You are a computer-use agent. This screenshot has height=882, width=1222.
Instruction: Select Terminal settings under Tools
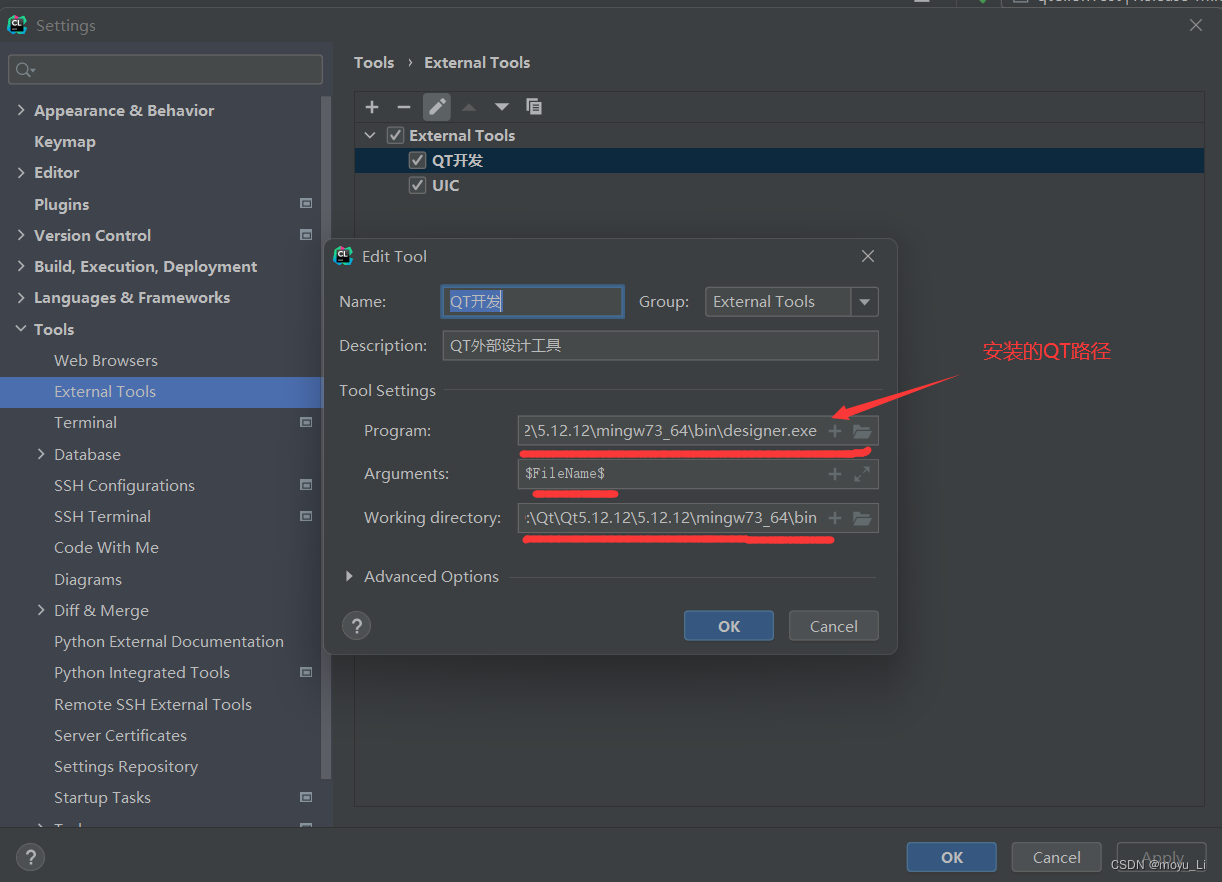pos(85,422)
